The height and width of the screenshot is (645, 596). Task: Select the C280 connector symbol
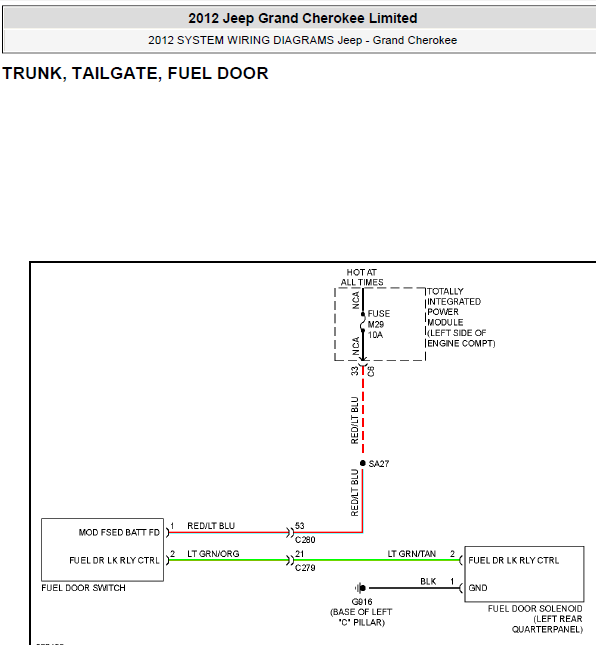[291, 532]
